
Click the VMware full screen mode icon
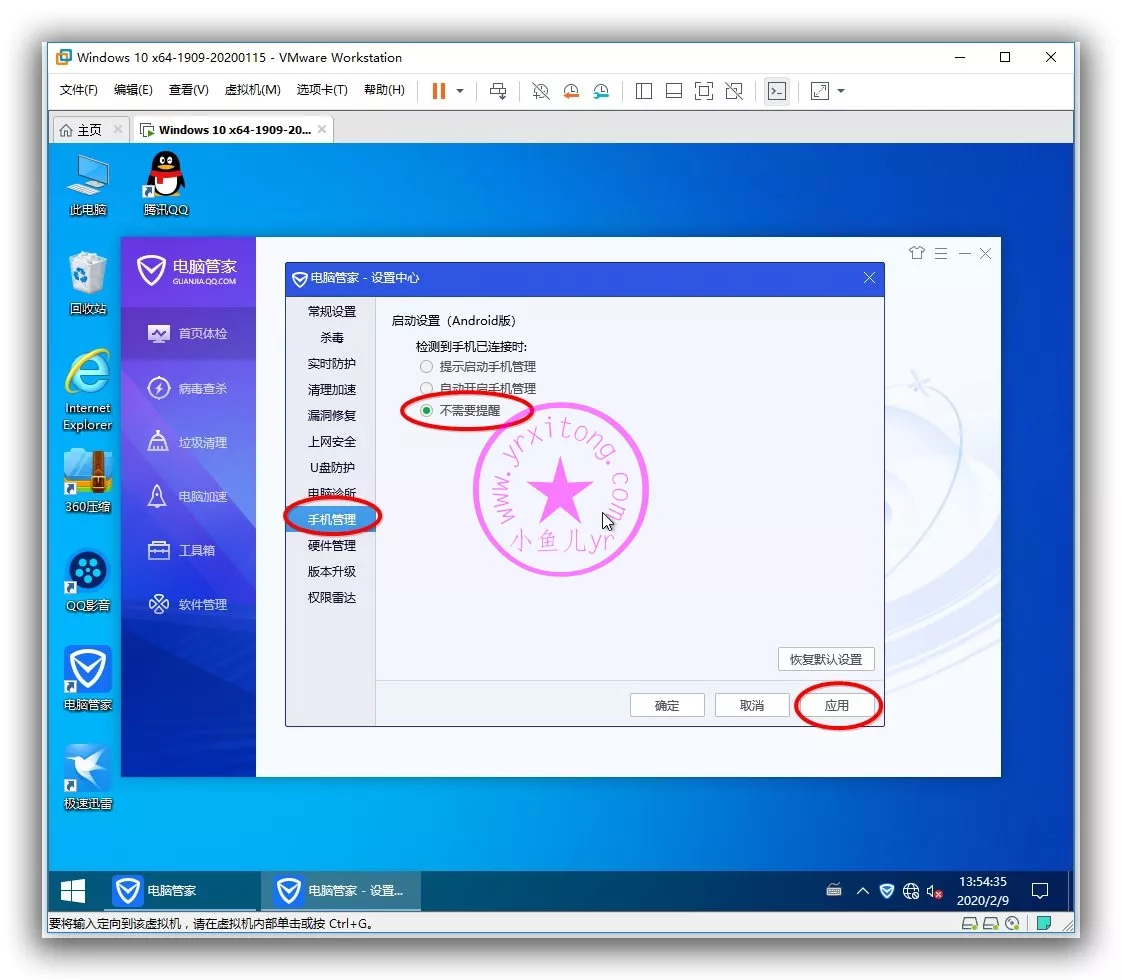tap(704, 91)
